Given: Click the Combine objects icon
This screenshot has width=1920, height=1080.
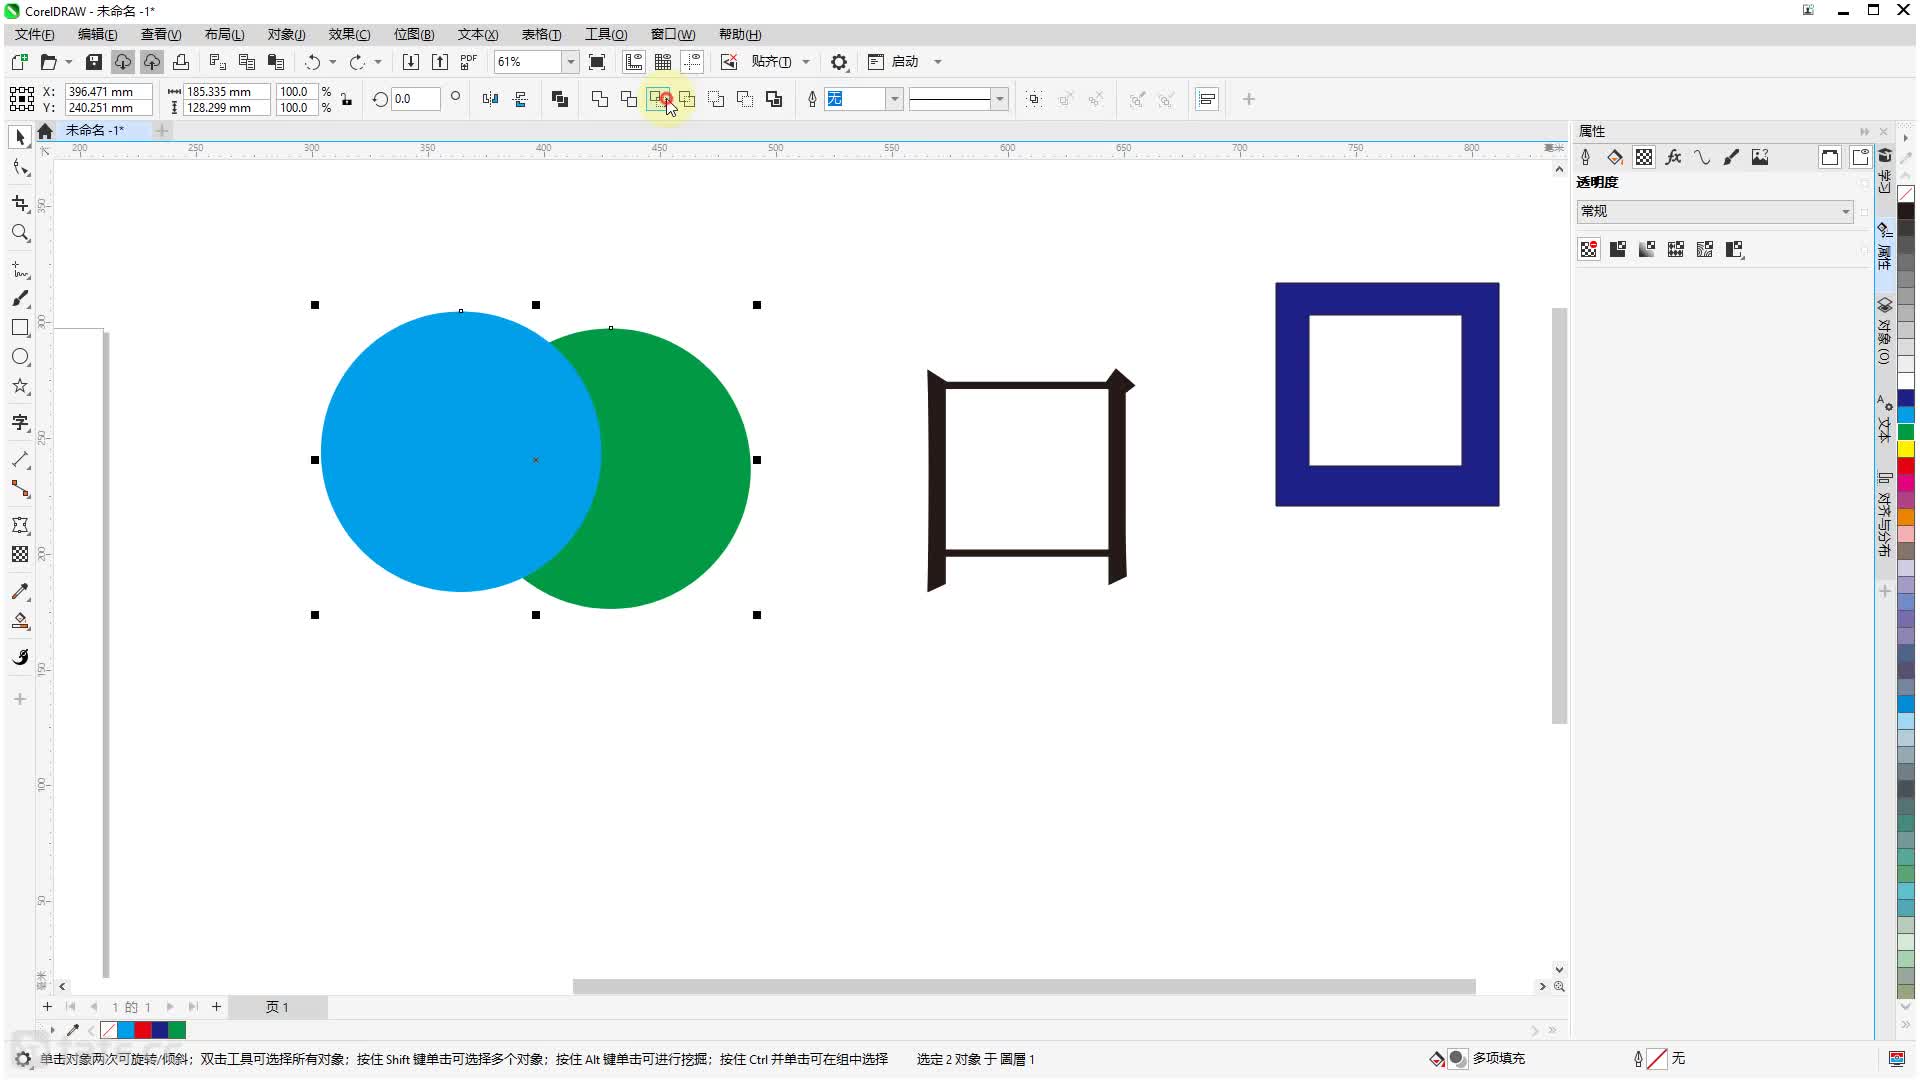Looking at the screenshot, I should coord(560,99).
